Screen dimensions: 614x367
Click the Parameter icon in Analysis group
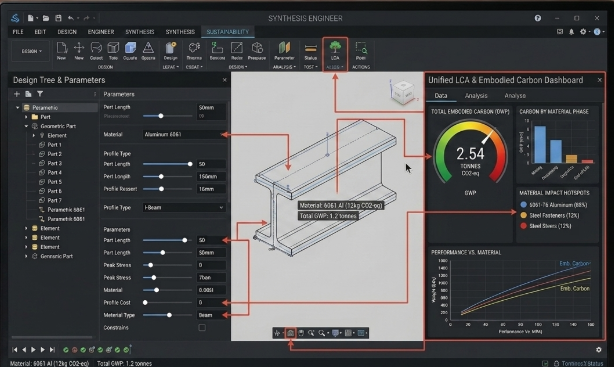coord(284,48)
